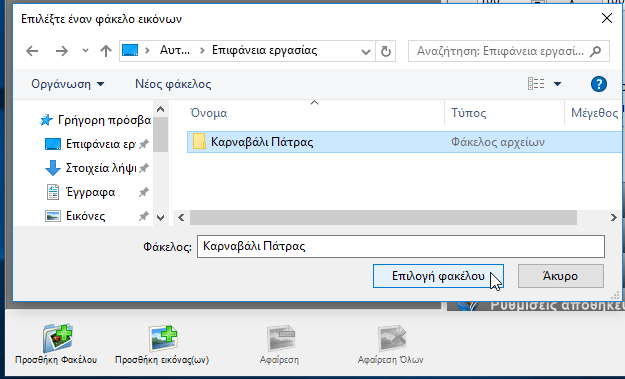
Task: Click Αφαίρεση Όλων in the background window
Action: coord(391,344)
